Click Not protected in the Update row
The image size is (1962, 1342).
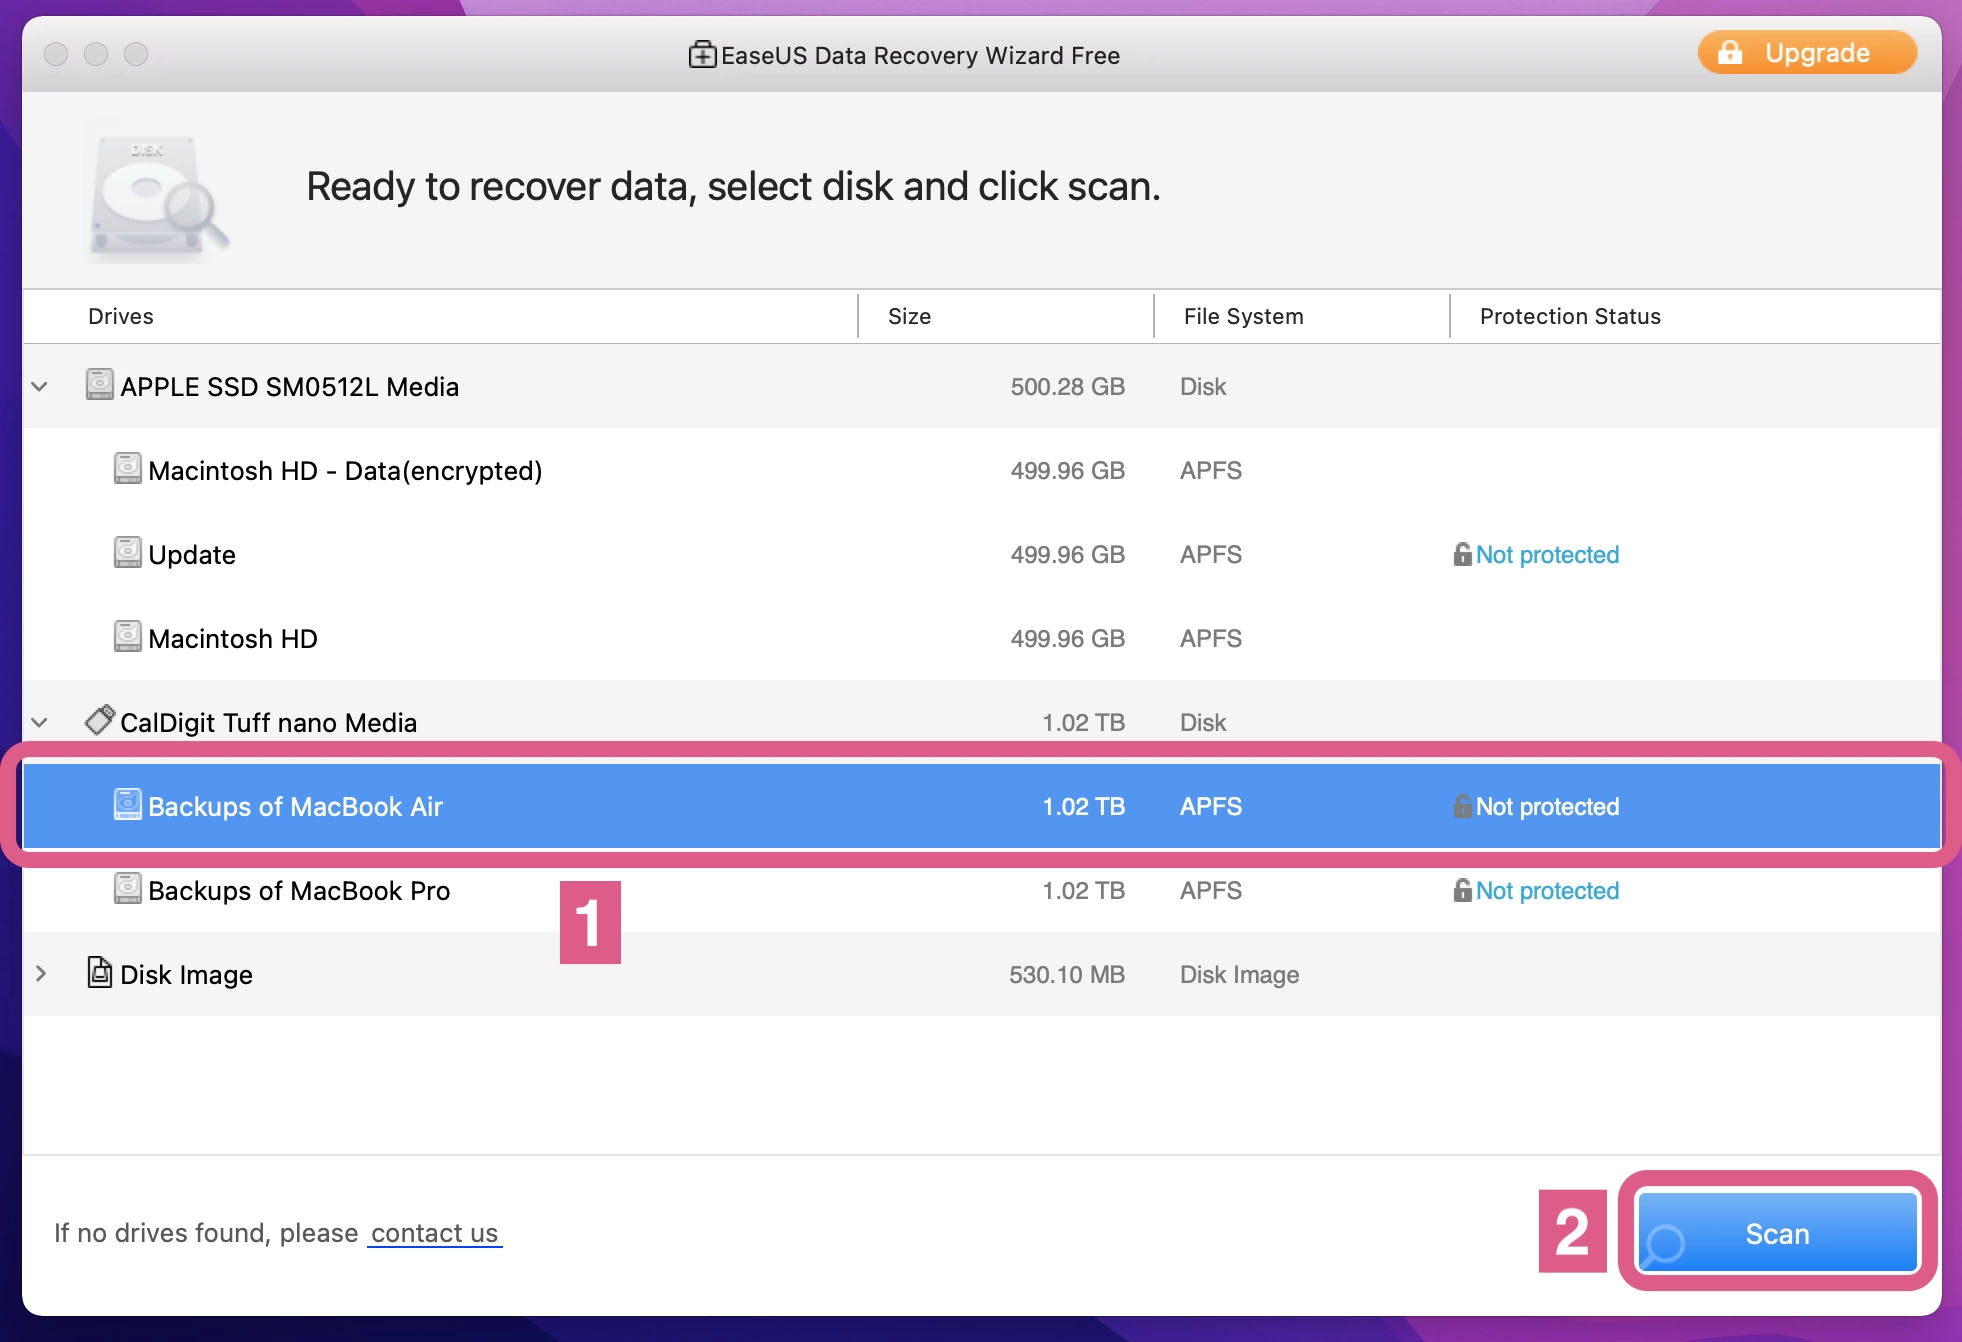click(1547, 555)
